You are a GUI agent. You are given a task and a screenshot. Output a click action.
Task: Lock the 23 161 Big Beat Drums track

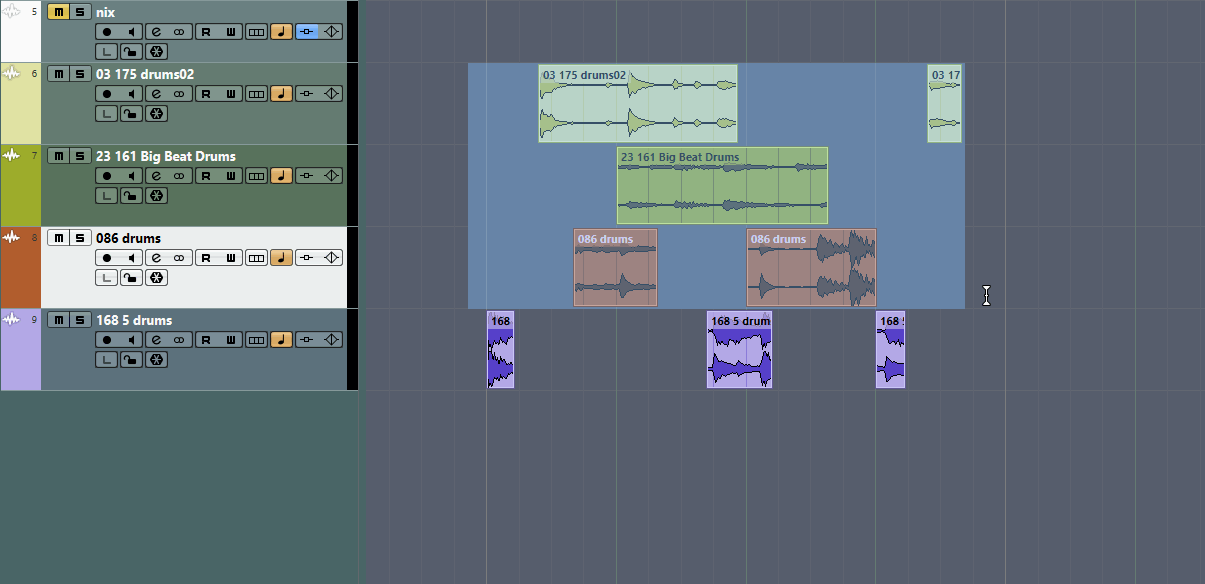click(131, 196)
